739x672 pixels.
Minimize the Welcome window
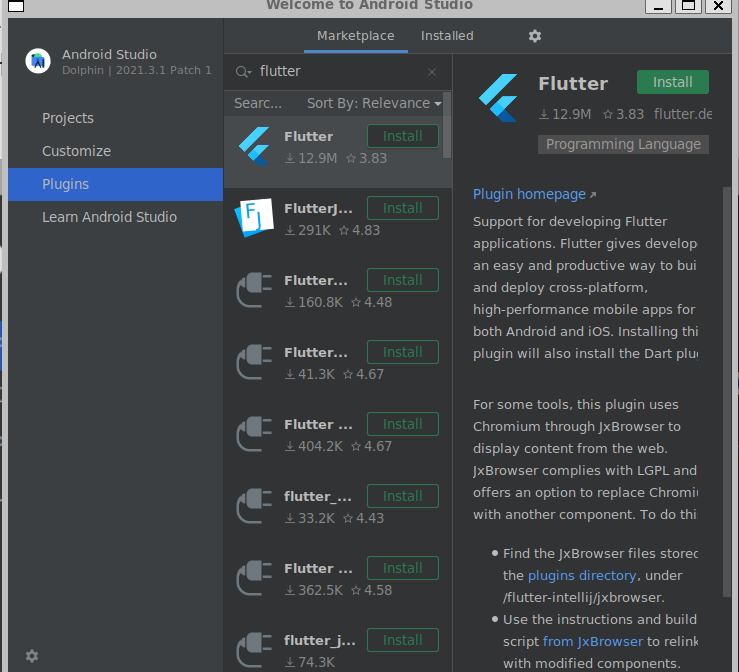click(x=658, y=6)
